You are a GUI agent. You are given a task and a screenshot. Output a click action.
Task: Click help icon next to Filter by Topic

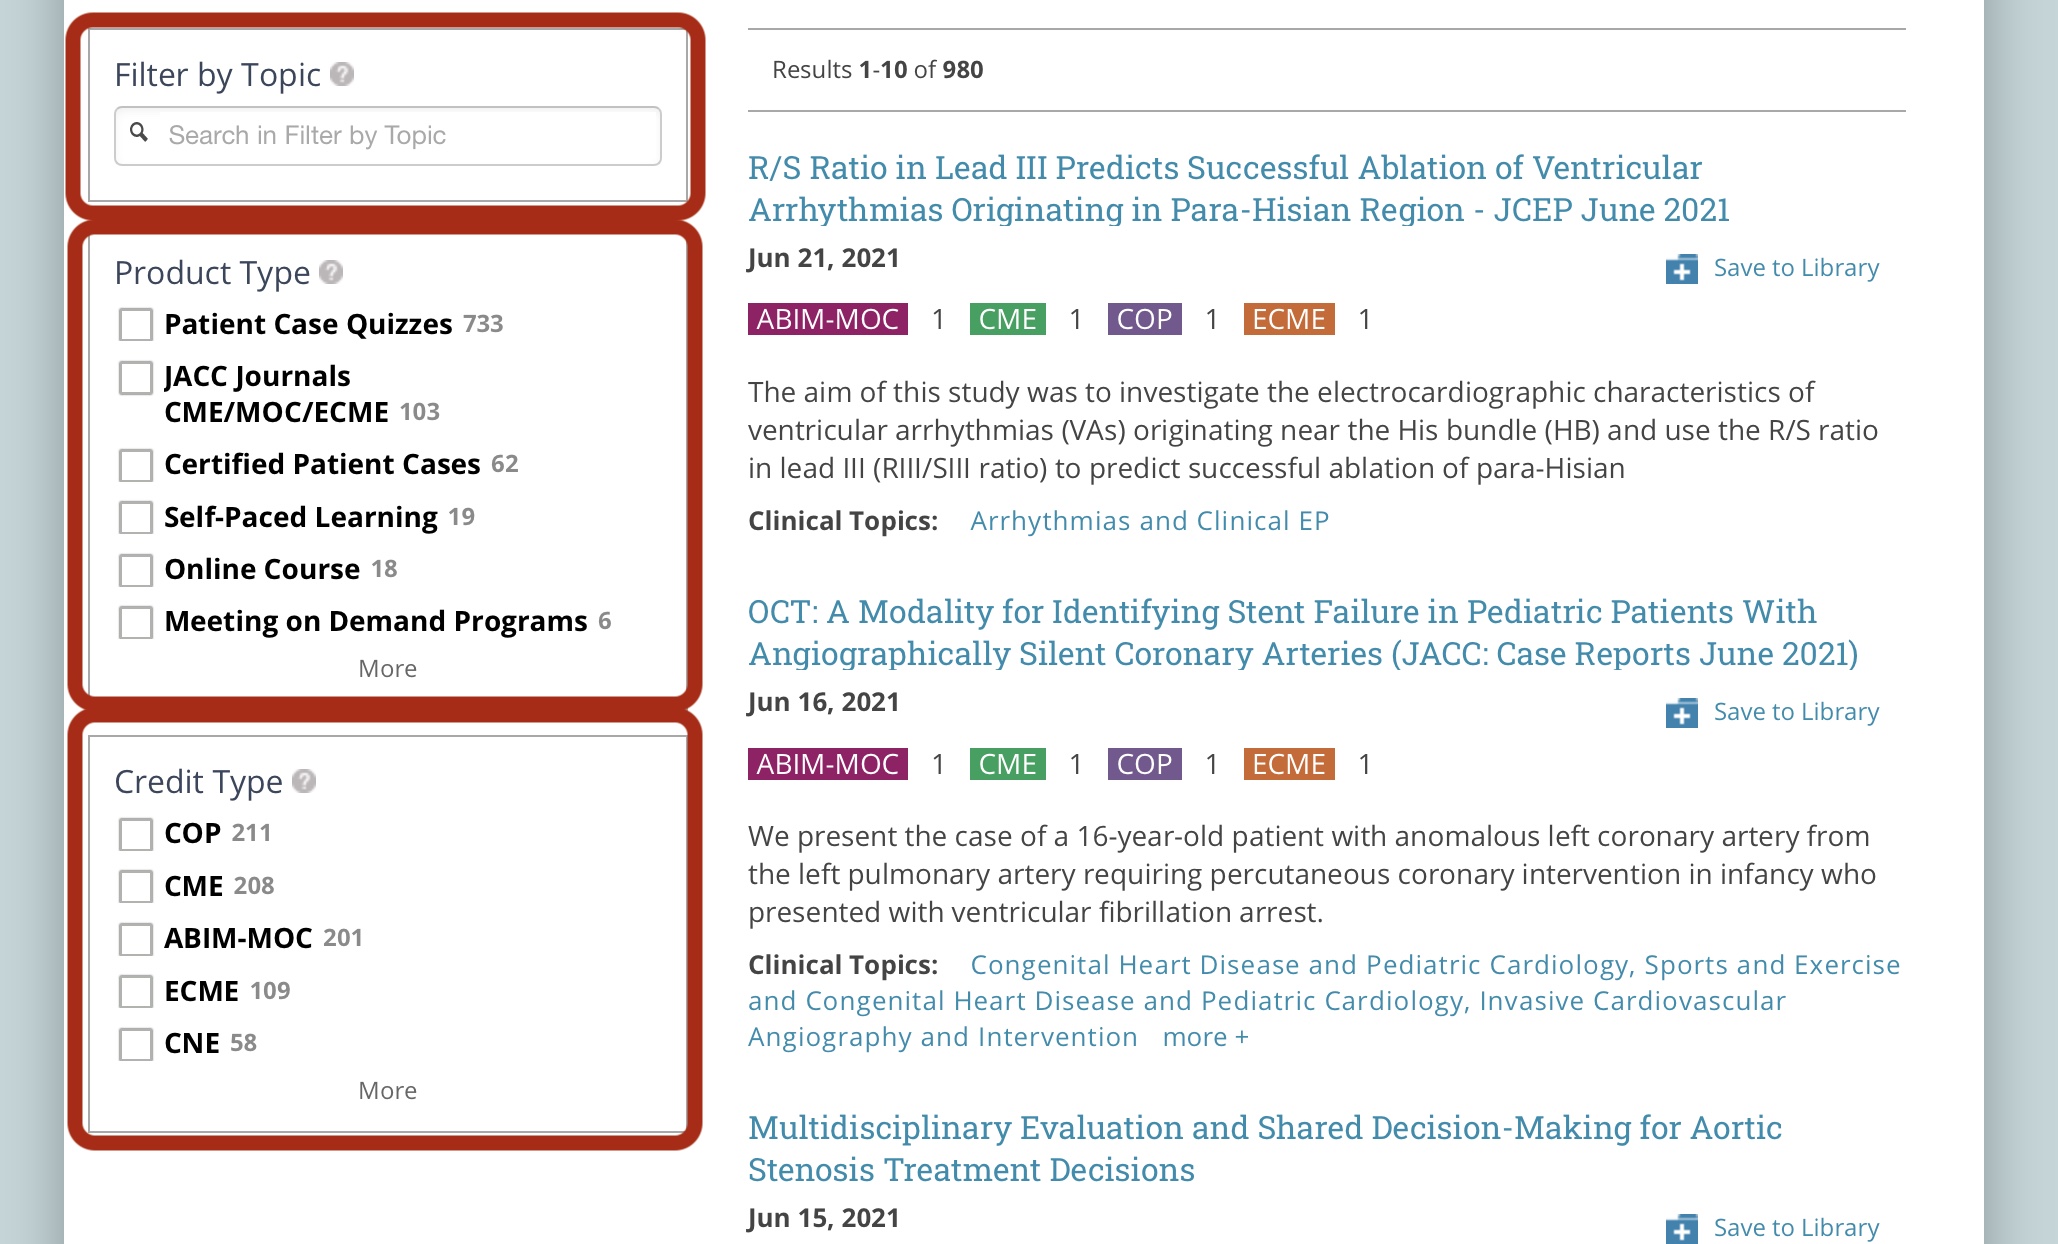(342, 74)
